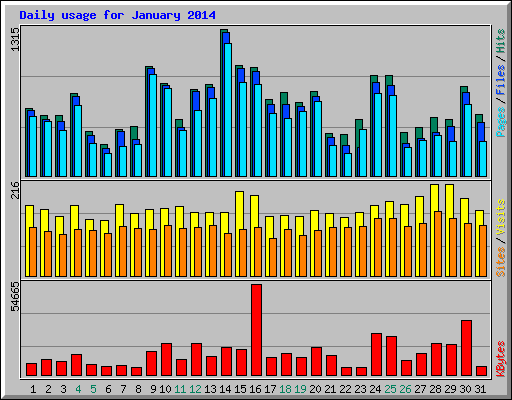Click the 54665 axis value
The width and height of the screenshot is (512, 400).
click(x=15, y=296)
